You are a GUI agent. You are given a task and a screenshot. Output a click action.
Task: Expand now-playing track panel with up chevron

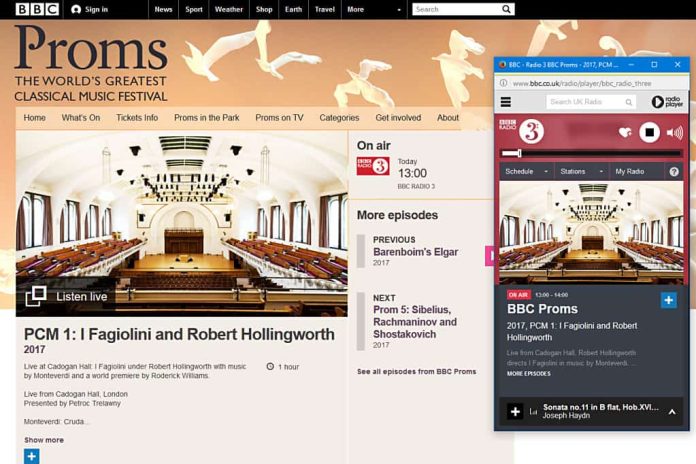pos(672,412)
